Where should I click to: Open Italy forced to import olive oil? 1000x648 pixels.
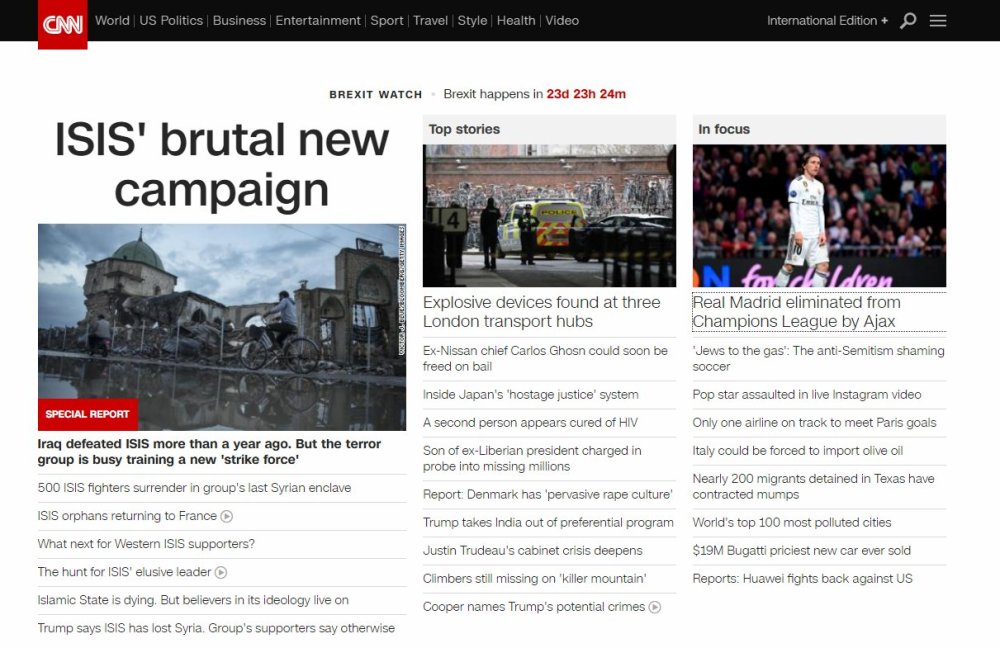[x=798, y=451]
